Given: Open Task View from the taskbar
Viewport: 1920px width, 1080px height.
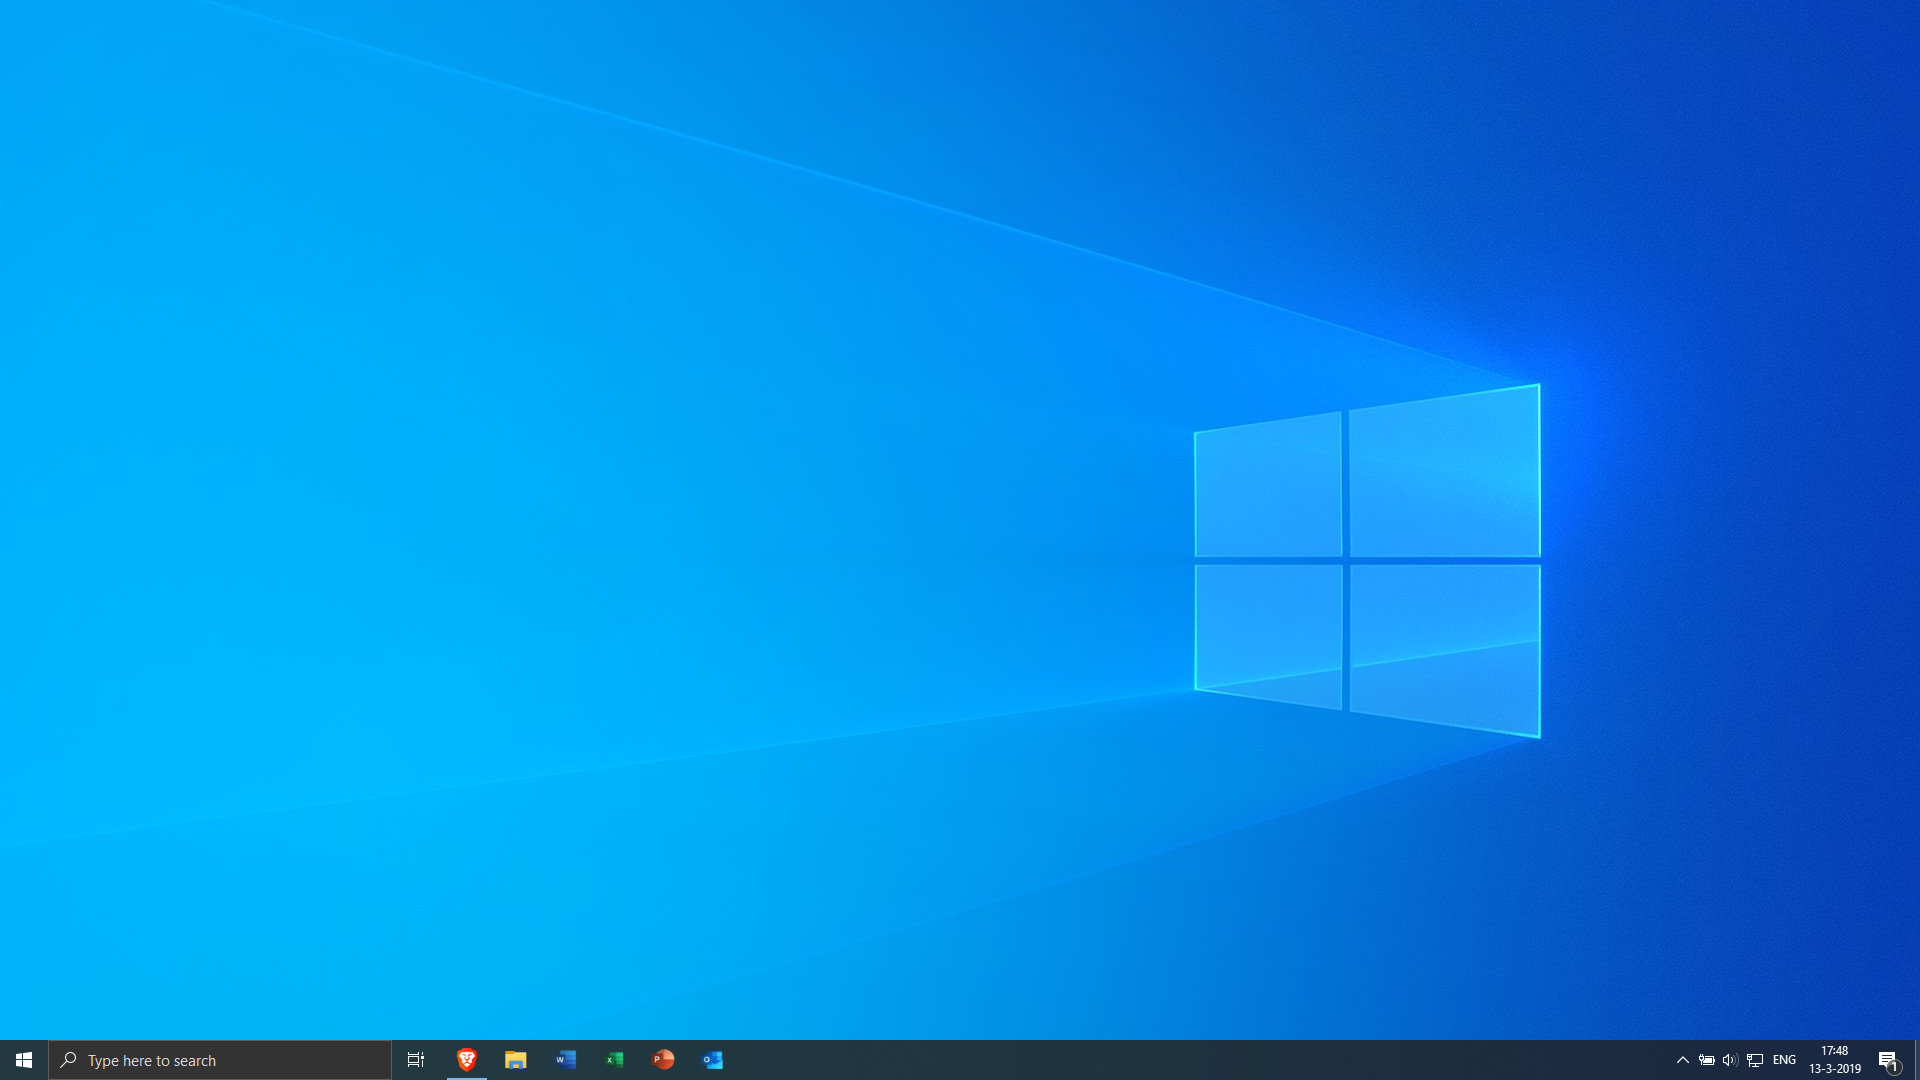Looking at the screenshot, I should pos(416,1060).
